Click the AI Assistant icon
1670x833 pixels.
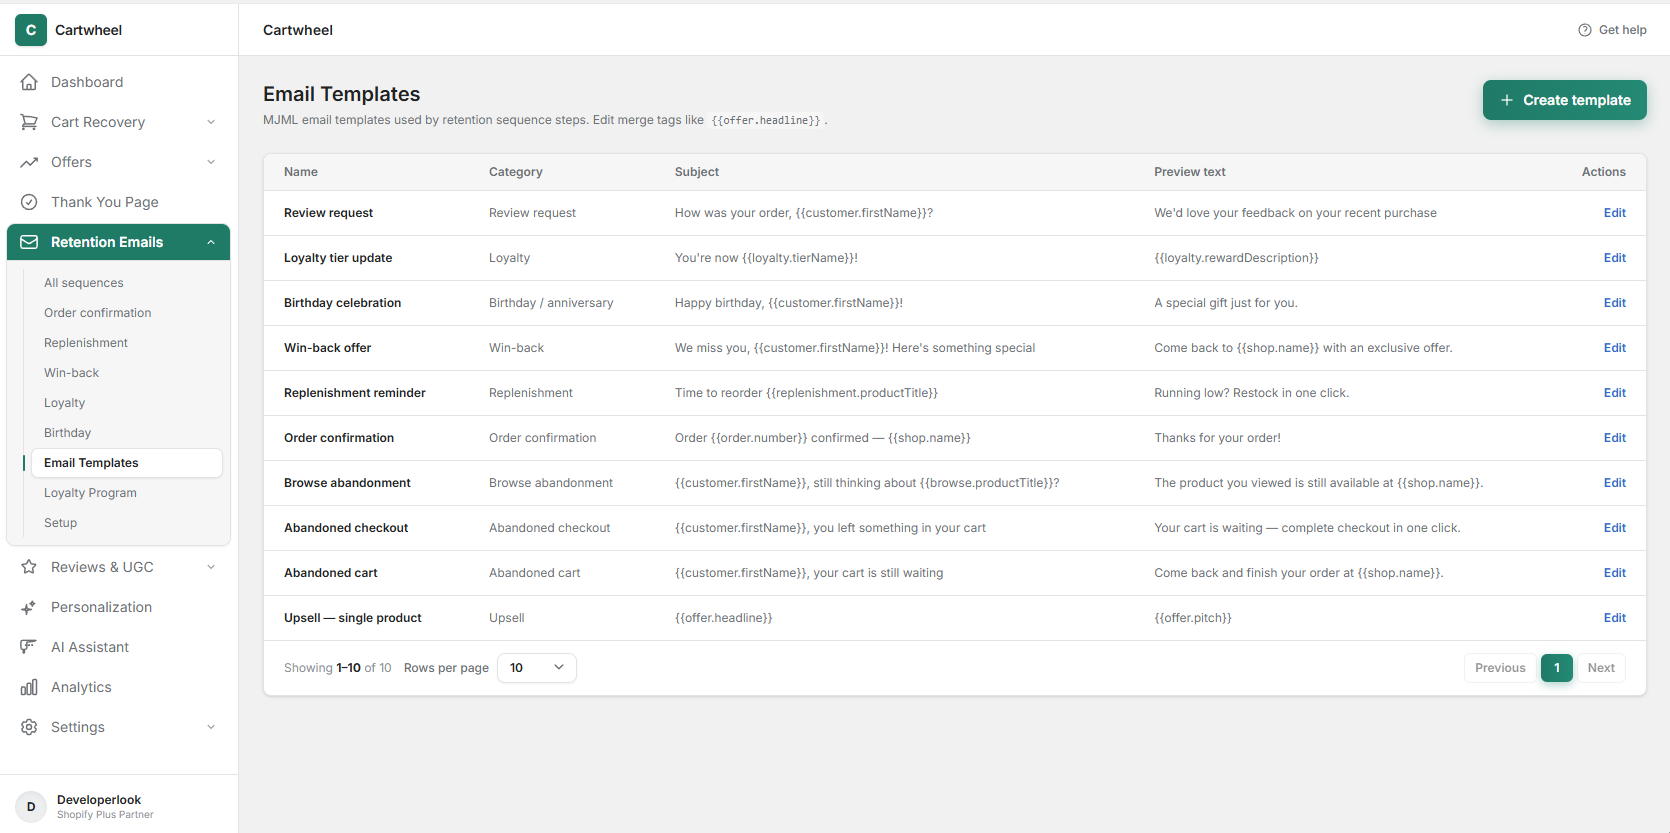[x=29, y=647]
